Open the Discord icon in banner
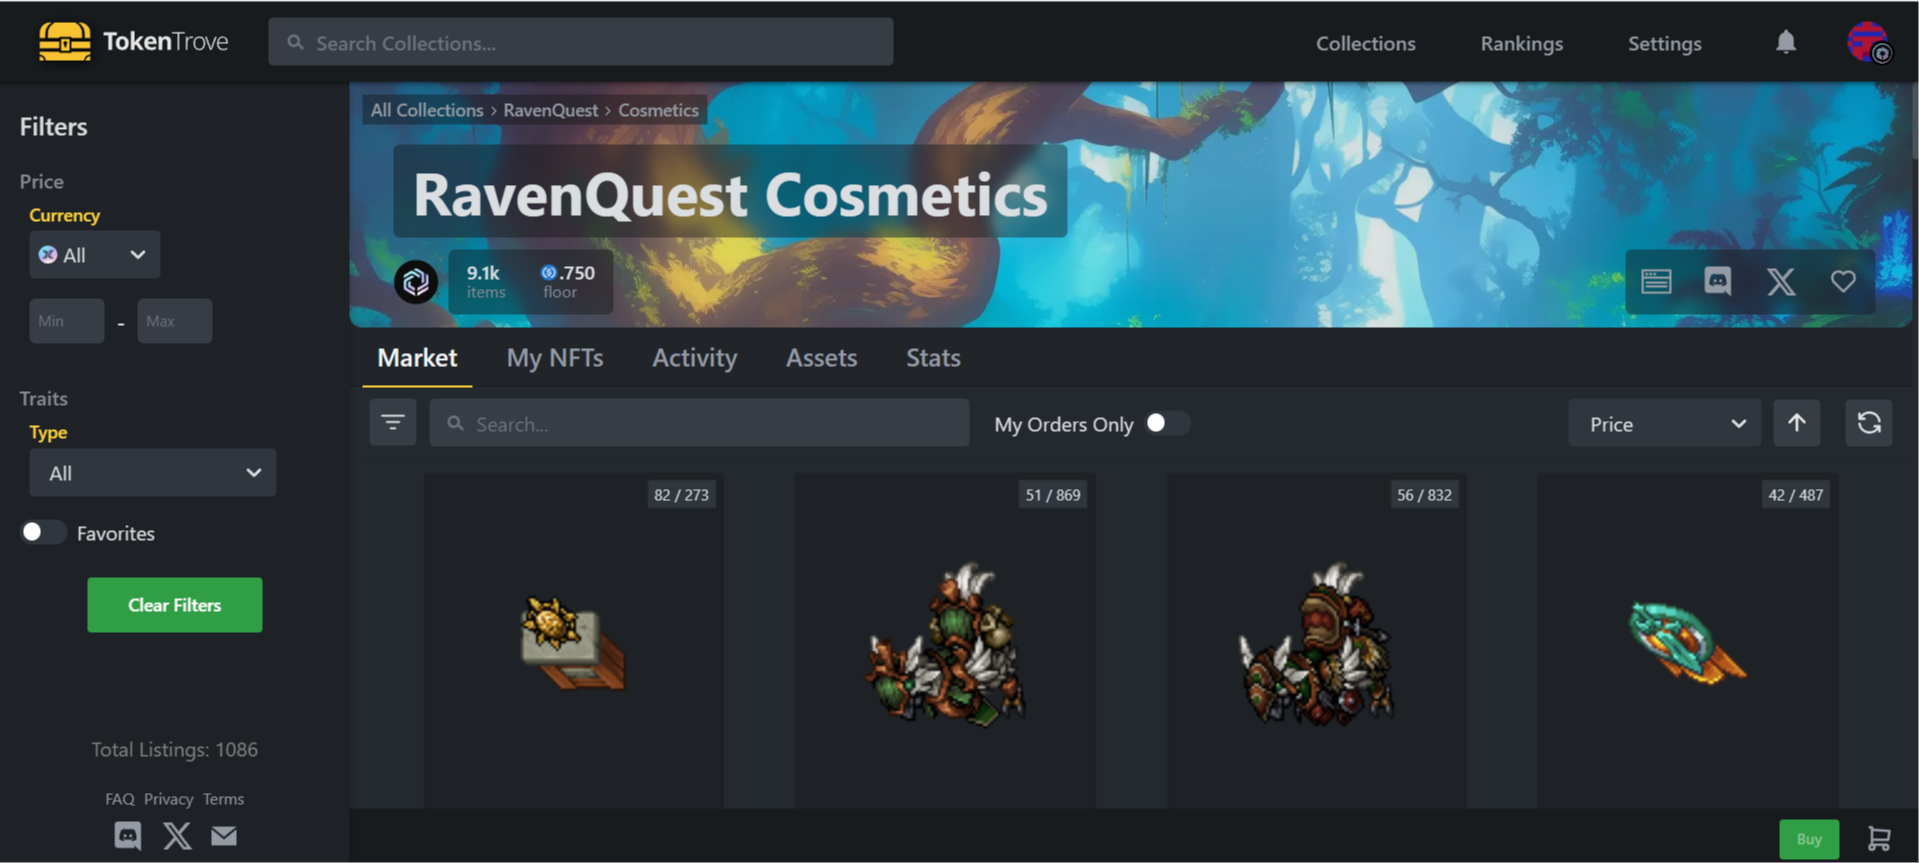The image size is (1919, 863). point(1718,282)
